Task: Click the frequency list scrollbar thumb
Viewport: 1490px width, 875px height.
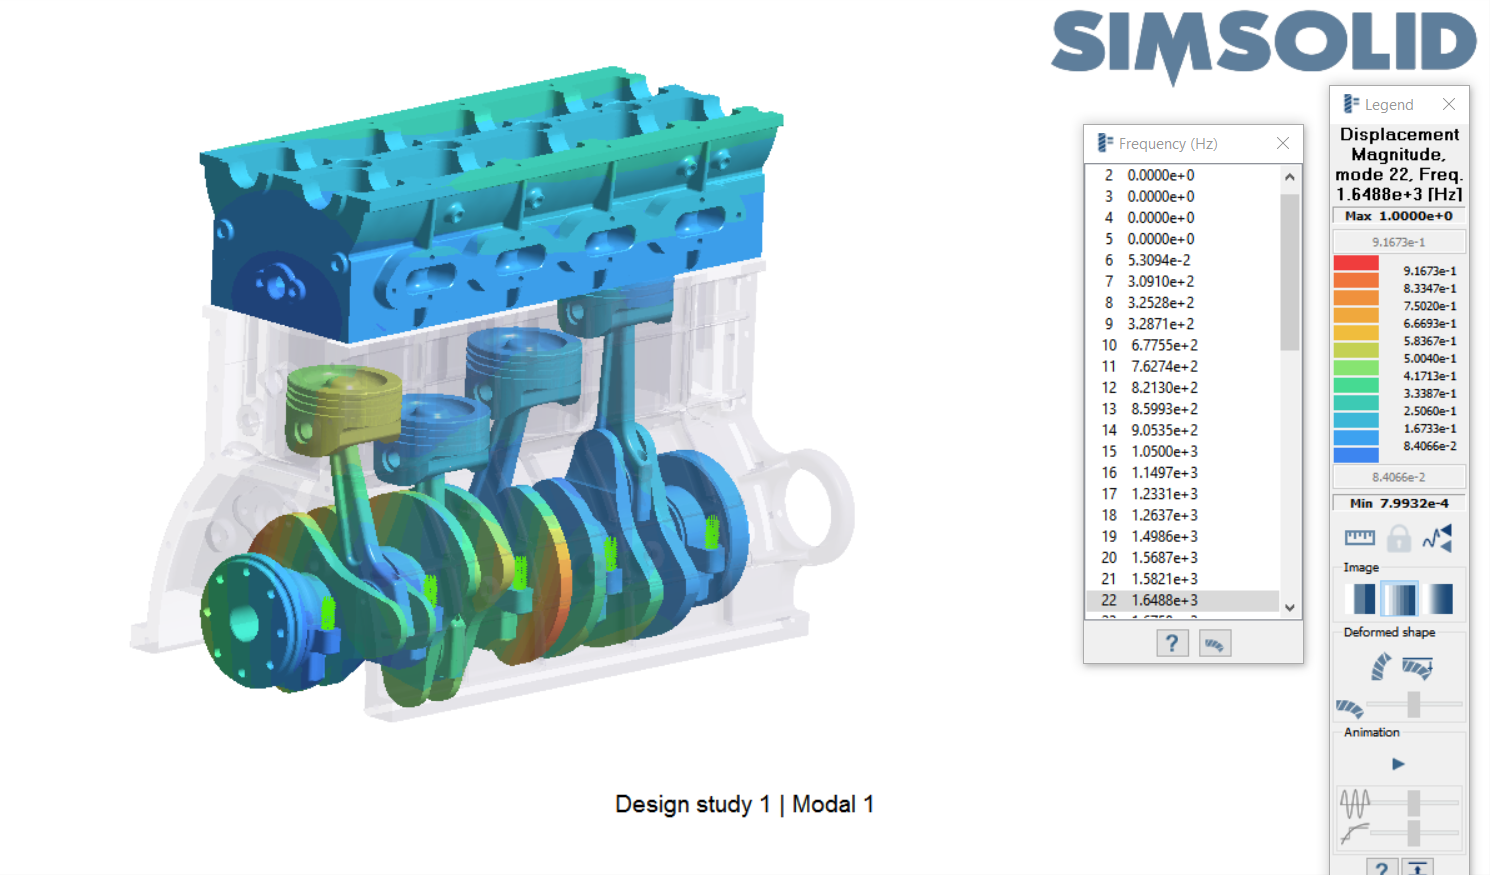Action: pyautogui.click(x=1290, y=272)
